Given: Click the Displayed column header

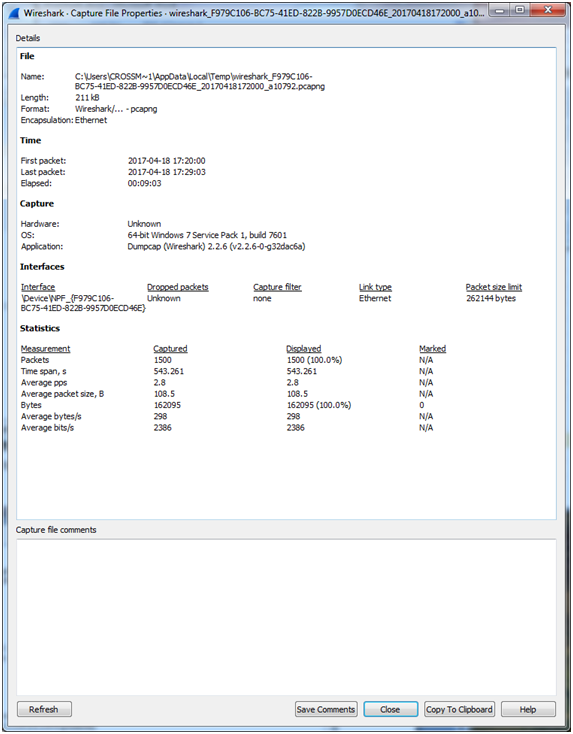Looking at the screenshot, I should [303, 349].
